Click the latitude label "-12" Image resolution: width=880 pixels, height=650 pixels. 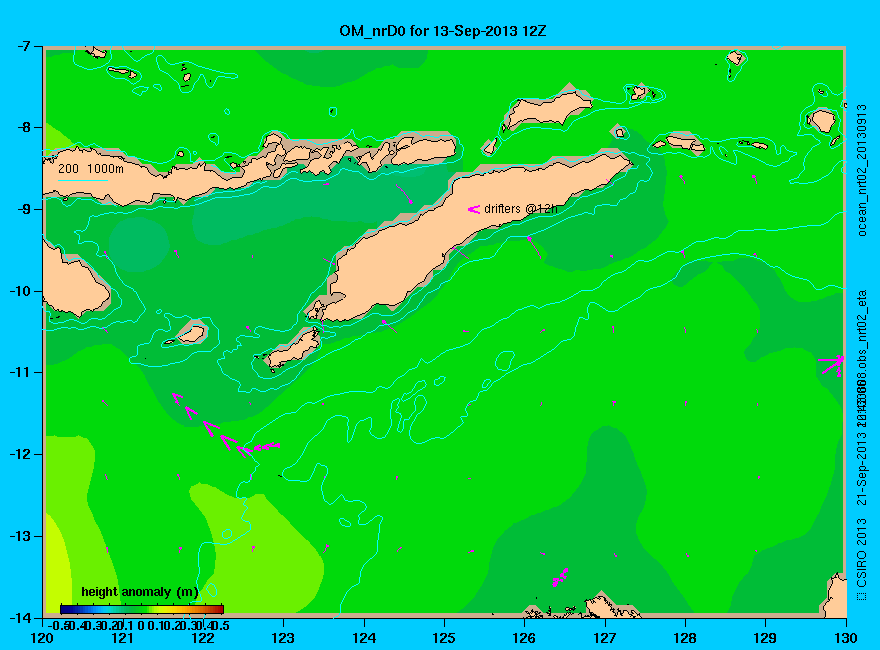(21, 454)
